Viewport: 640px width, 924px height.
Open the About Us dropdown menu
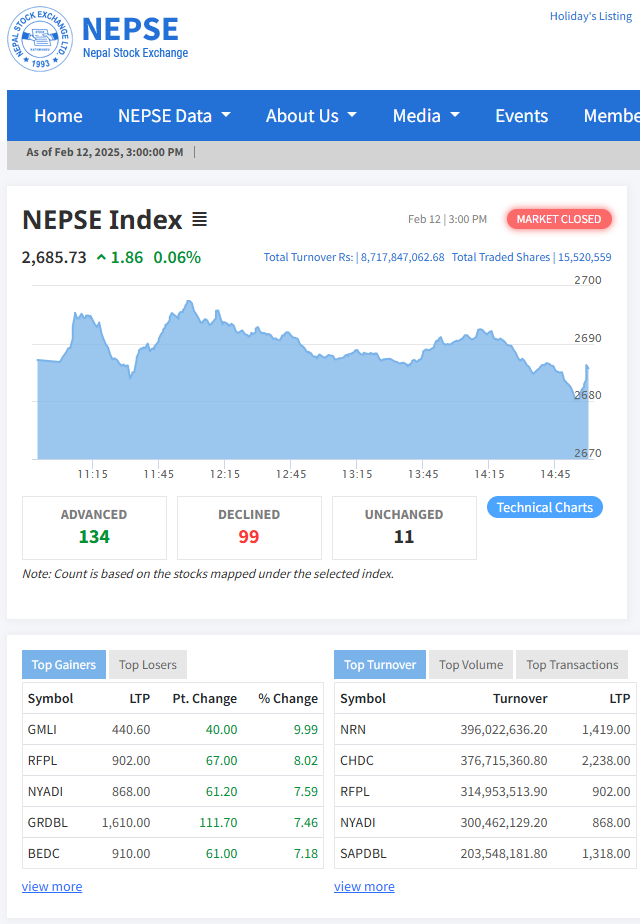coord(311,116)
